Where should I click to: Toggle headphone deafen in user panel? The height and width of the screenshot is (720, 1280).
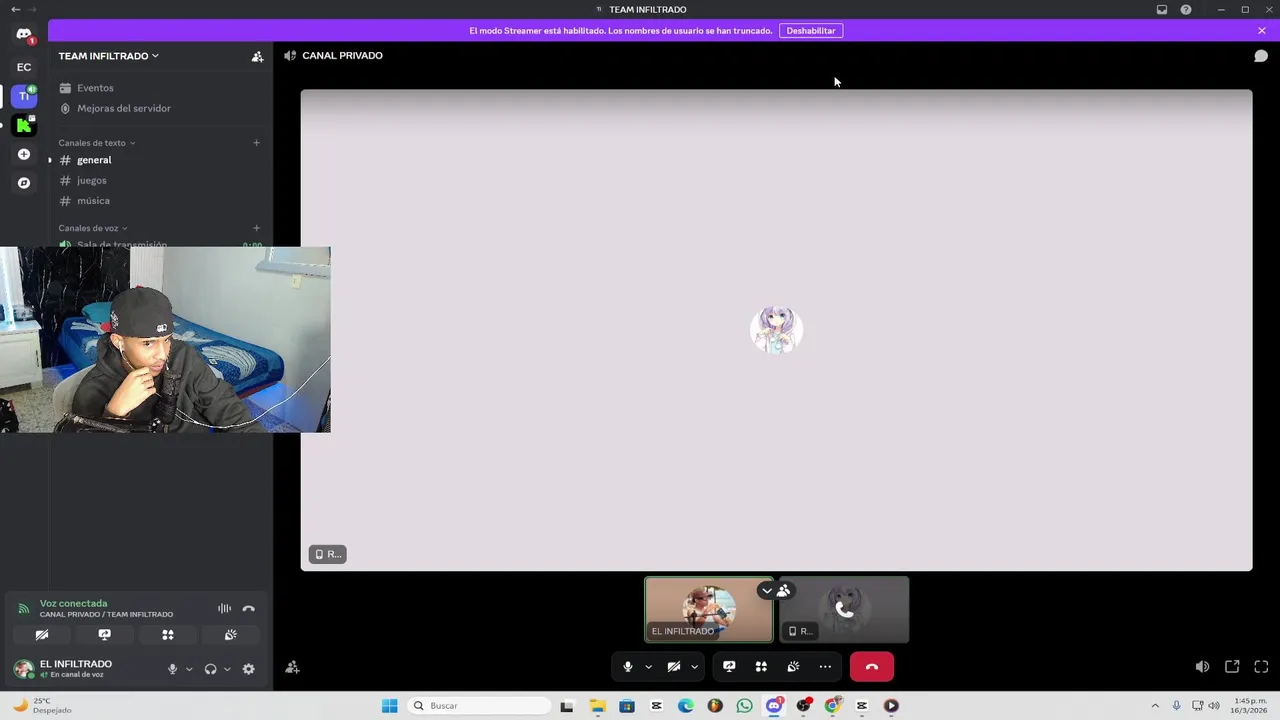click(210, 669)
